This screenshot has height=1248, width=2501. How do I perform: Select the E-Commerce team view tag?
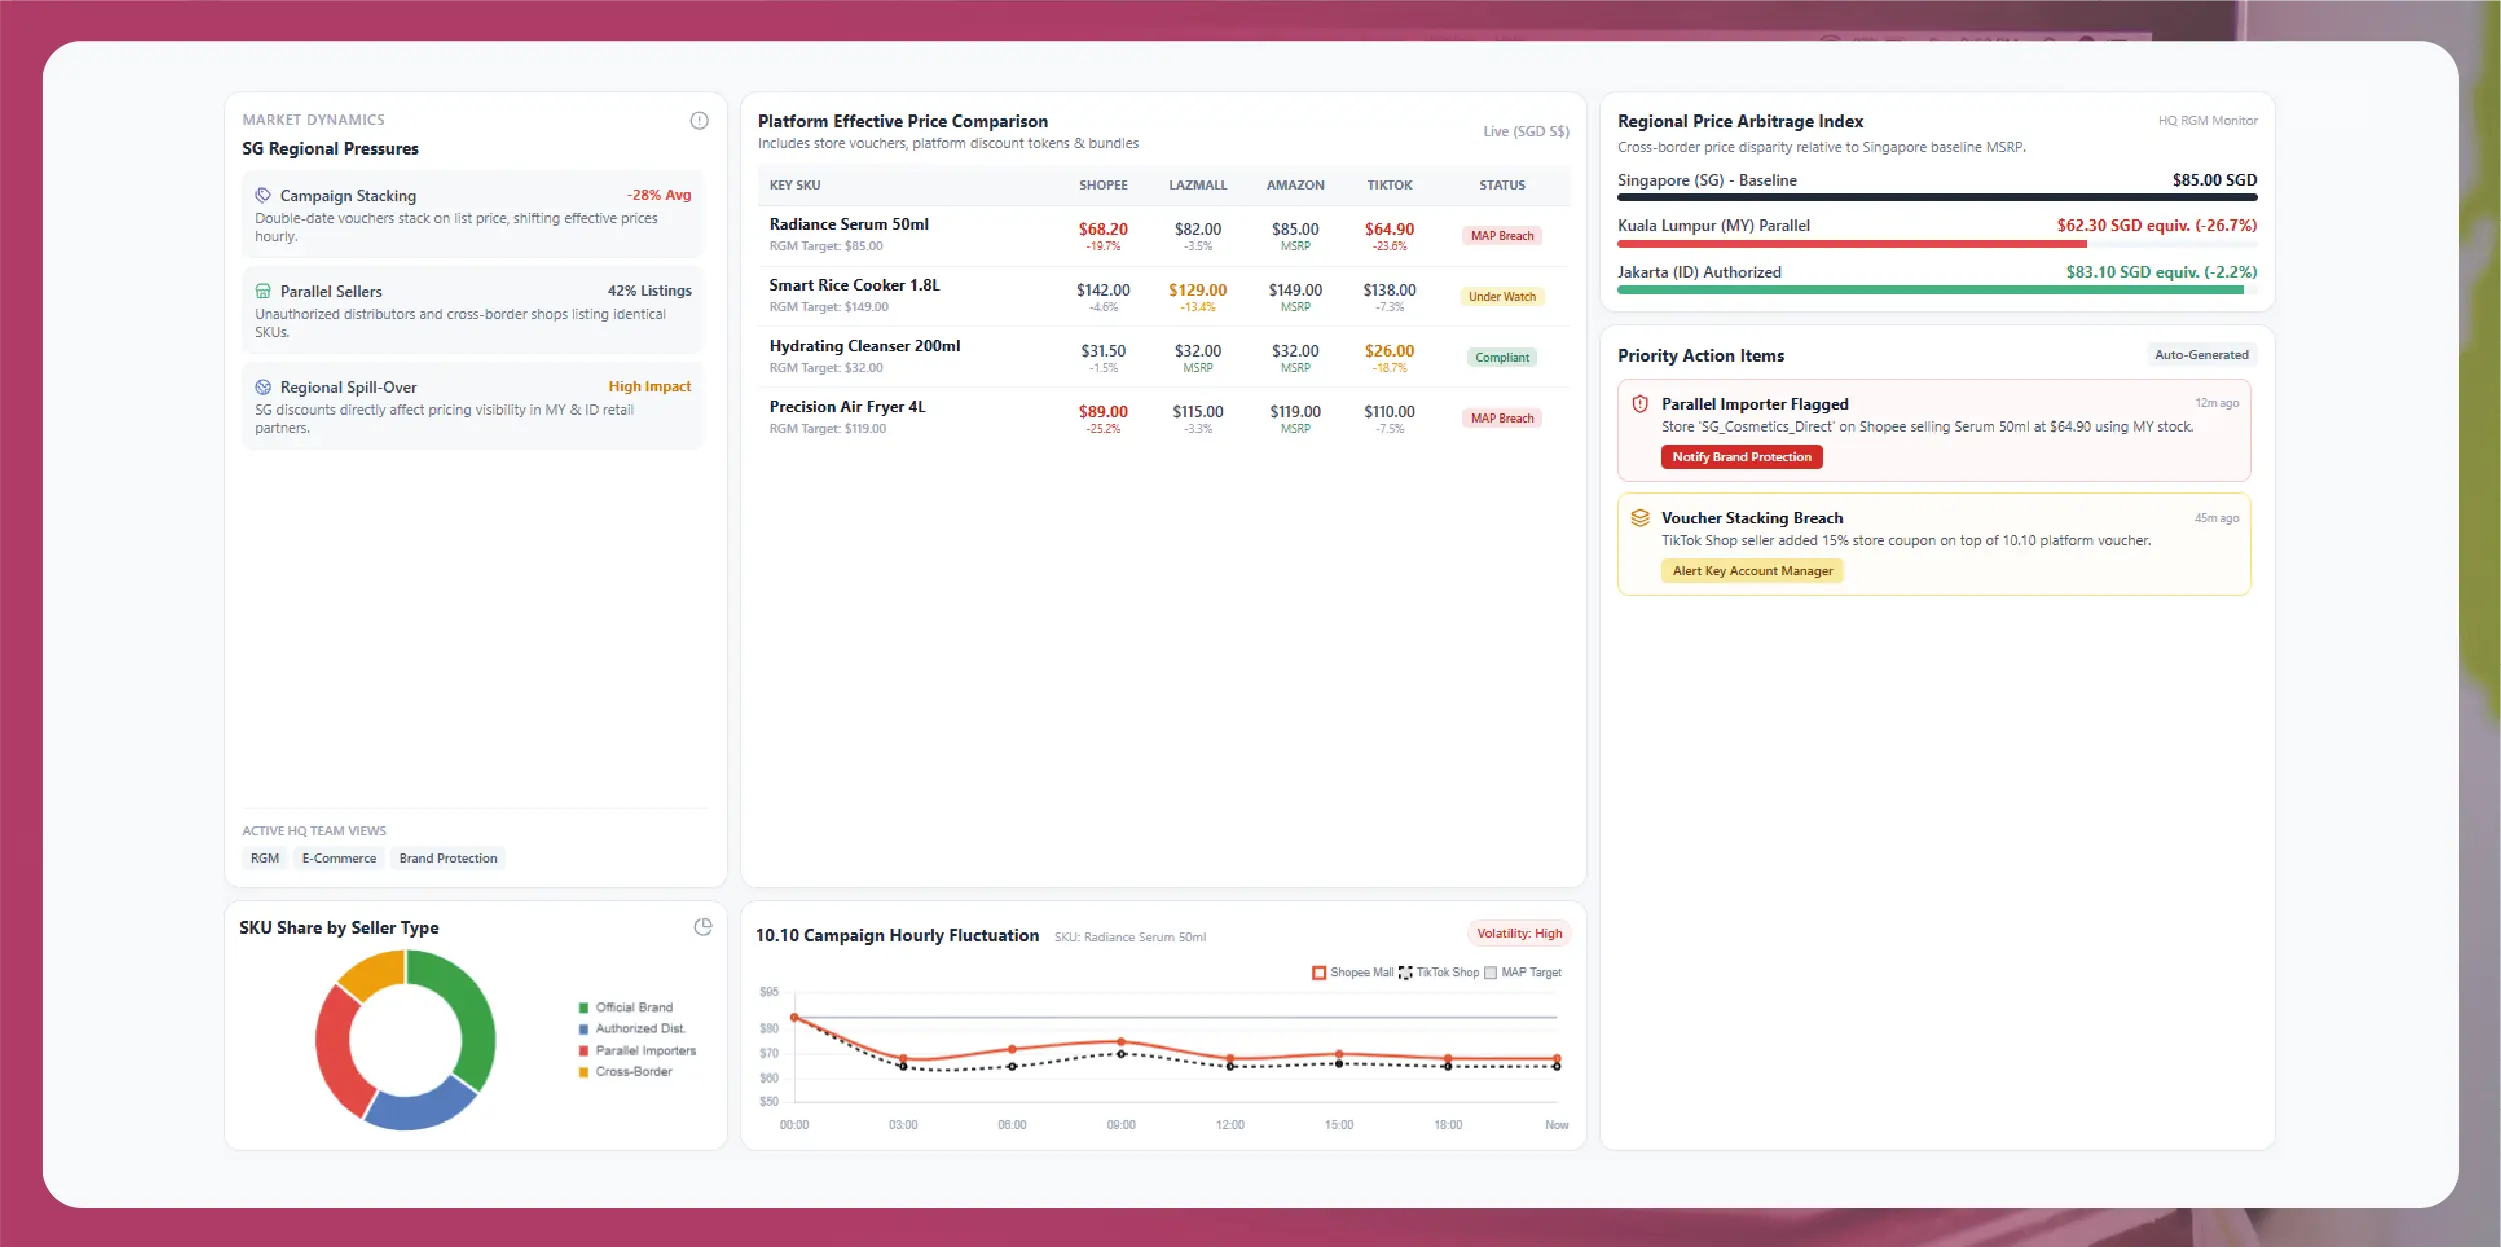tap(339, 858)
